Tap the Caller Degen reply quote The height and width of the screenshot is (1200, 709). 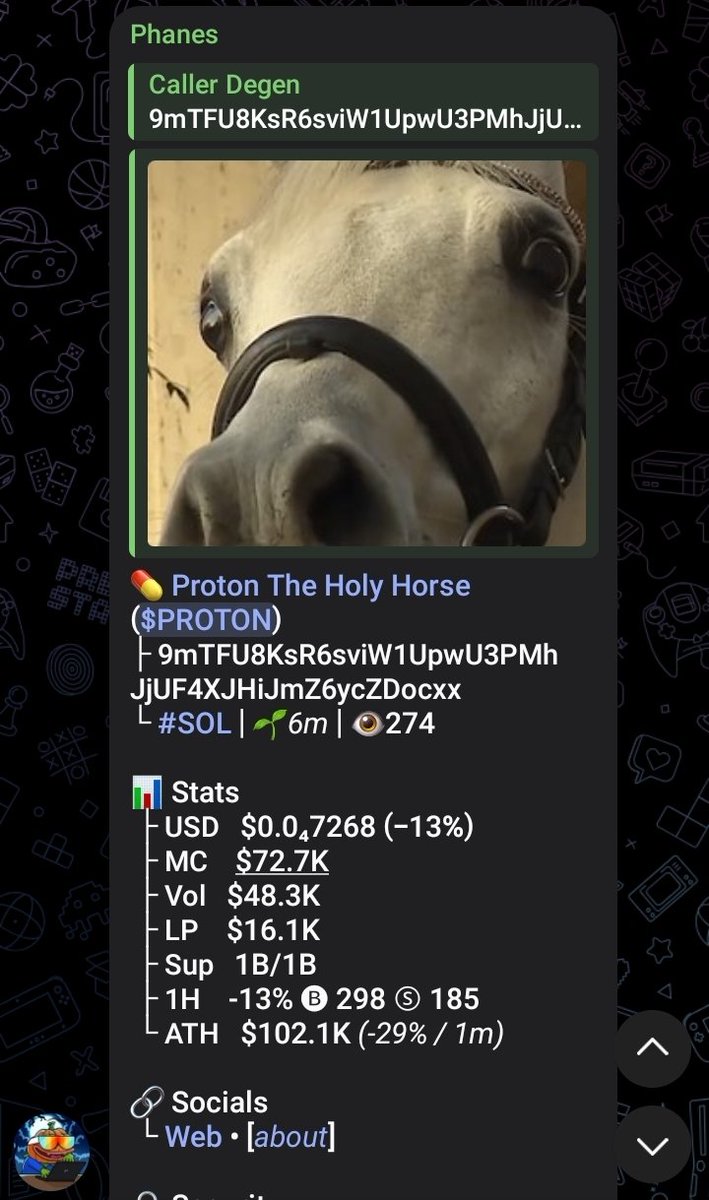pos(364,101)
